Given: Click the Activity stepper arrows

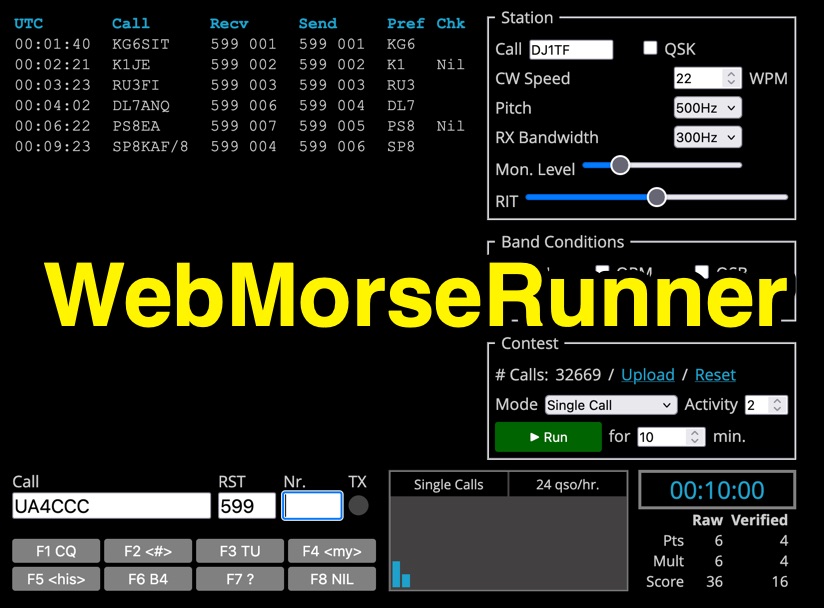Looking at the screenshot, I should click(777, 405).
